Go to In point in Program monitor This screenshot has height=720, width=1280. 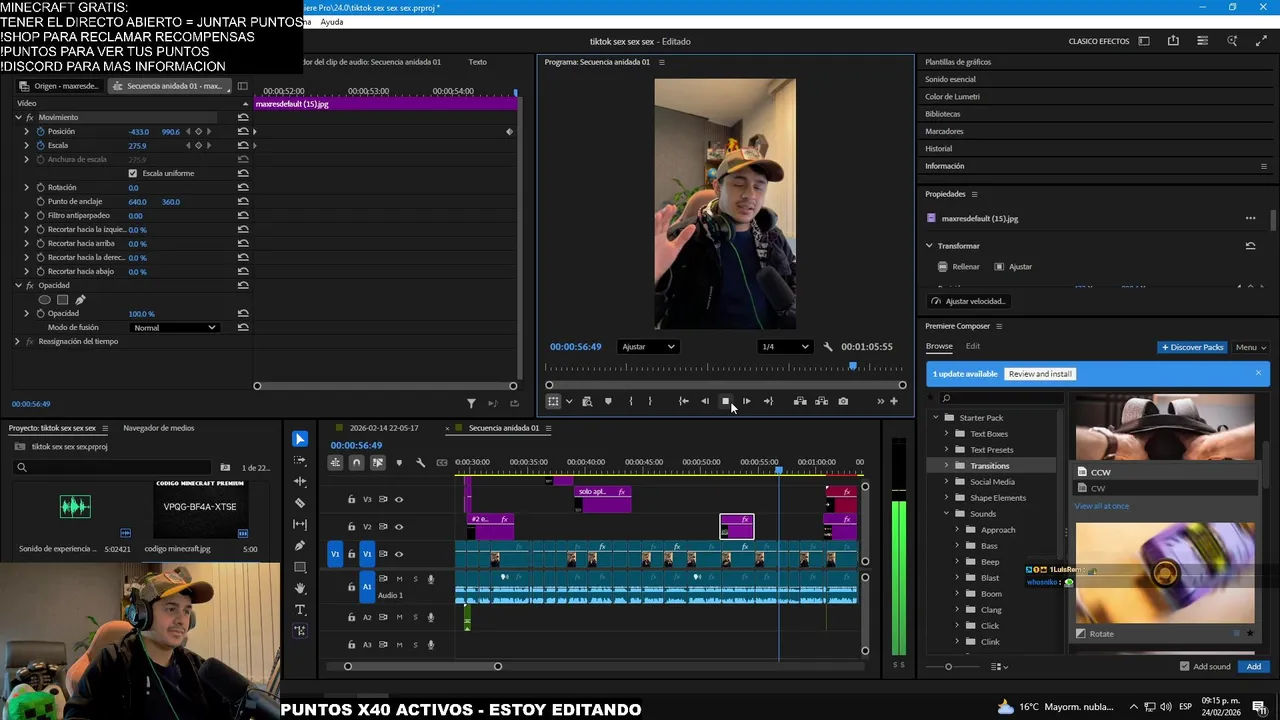coord(683,401)
